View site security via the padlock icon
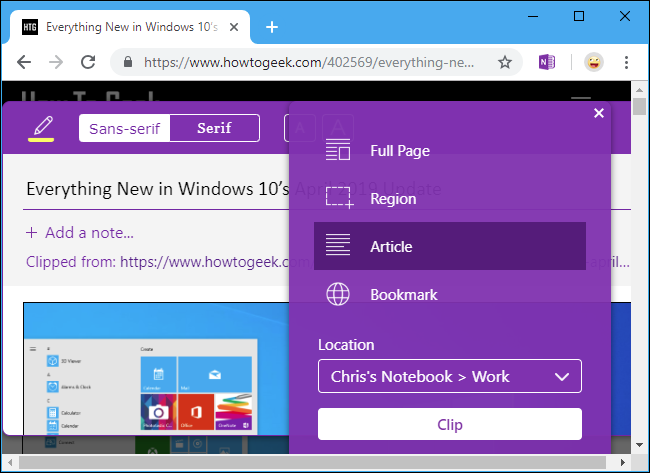 tap(128, 62)
